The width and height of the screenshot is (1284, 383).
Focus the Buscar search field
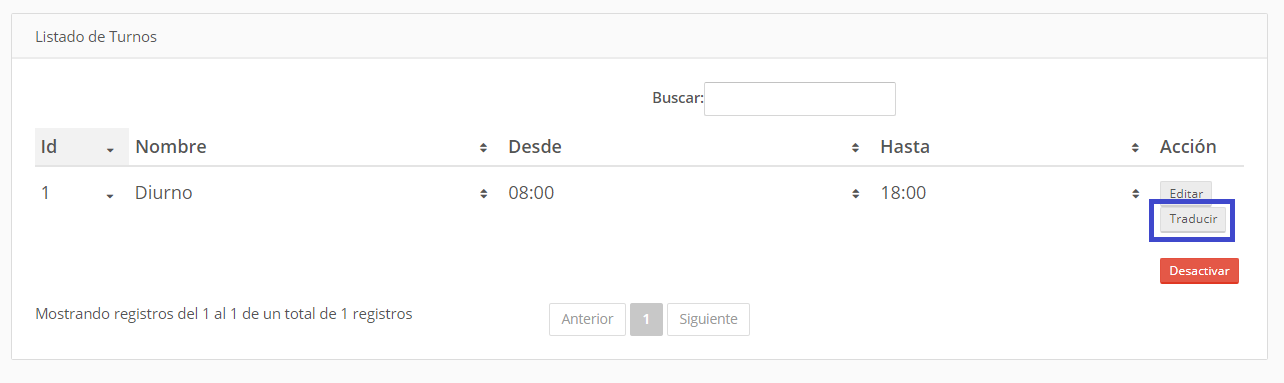coord(799,99)
